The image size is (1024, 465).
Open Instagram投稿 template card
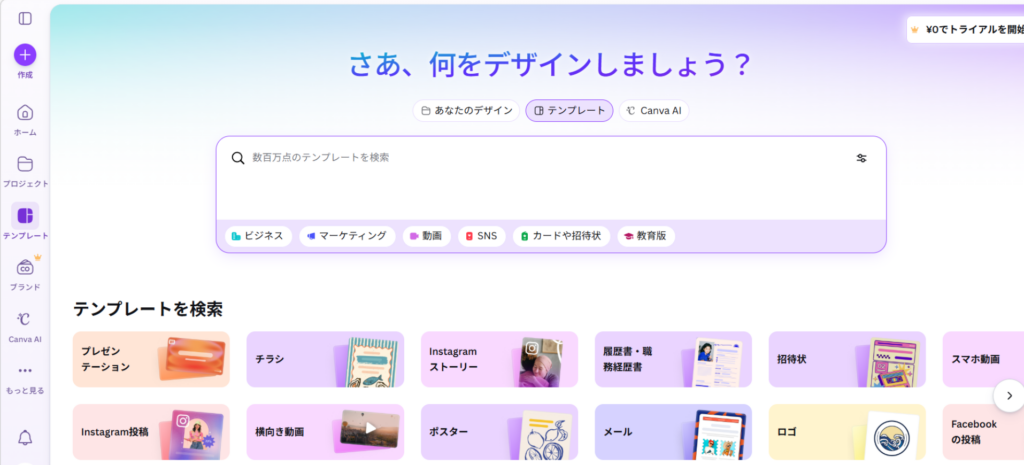click(151, 432)
